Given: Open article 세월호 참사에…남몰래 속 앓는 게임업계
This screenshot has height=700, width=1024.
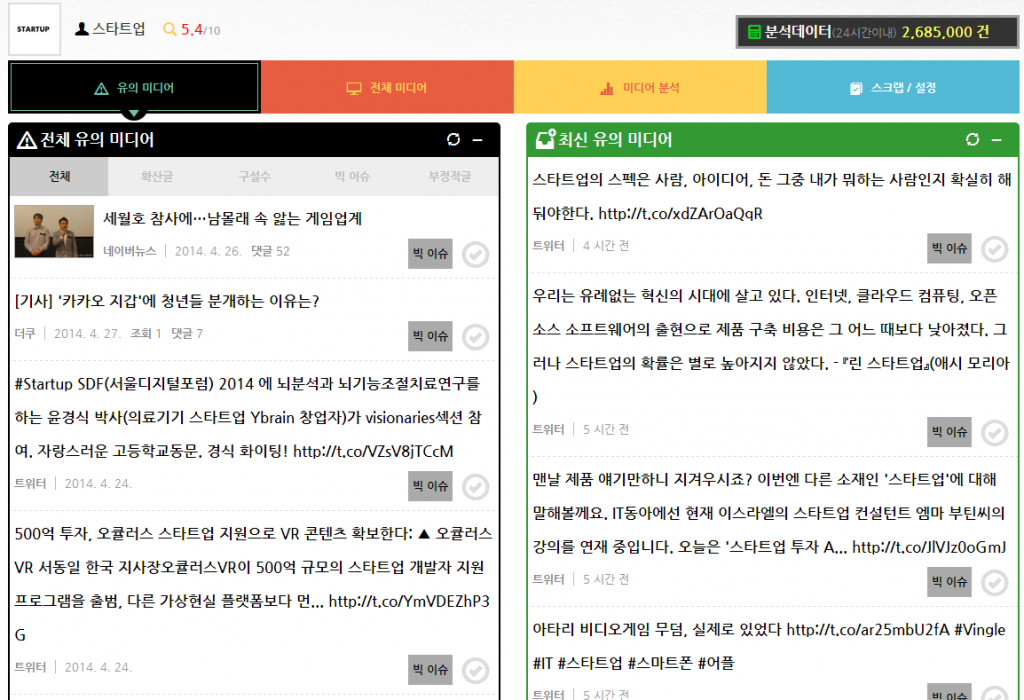Looking at the screenshot, I should pyautogui.click(x=232, y=219).
